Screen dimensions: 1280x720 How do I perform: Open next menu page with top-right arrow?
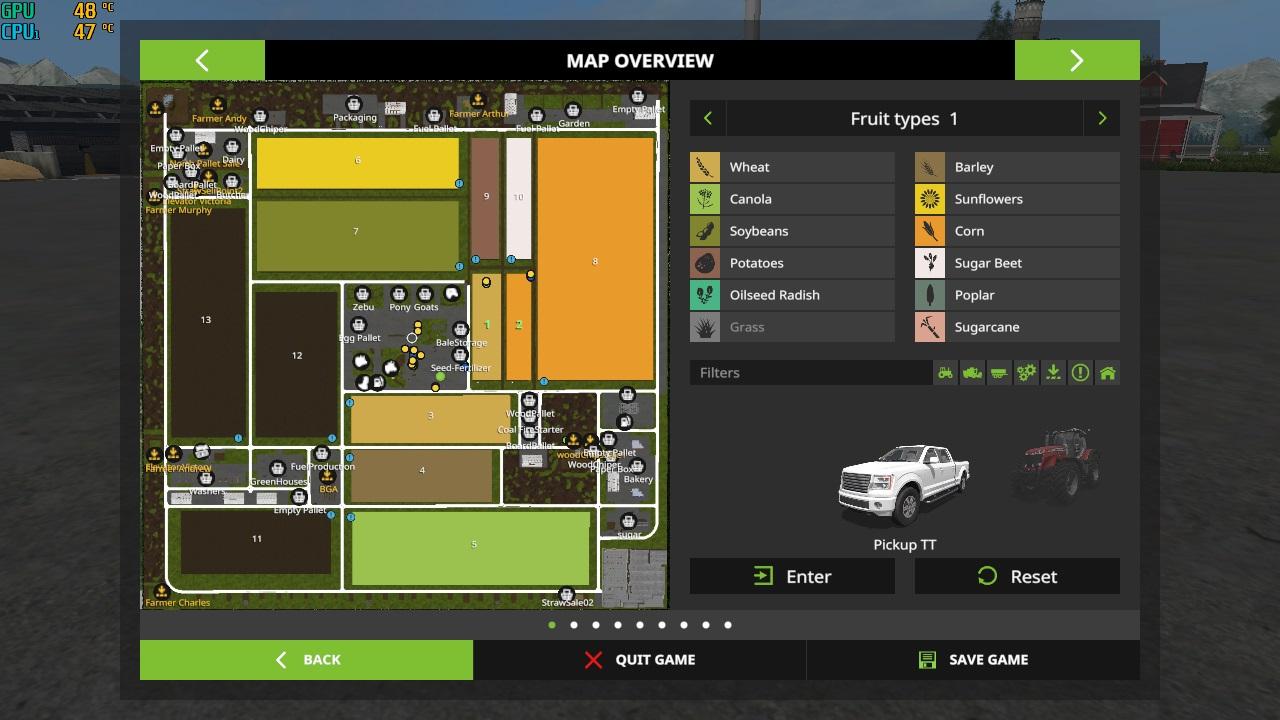tap(1077, 60)
